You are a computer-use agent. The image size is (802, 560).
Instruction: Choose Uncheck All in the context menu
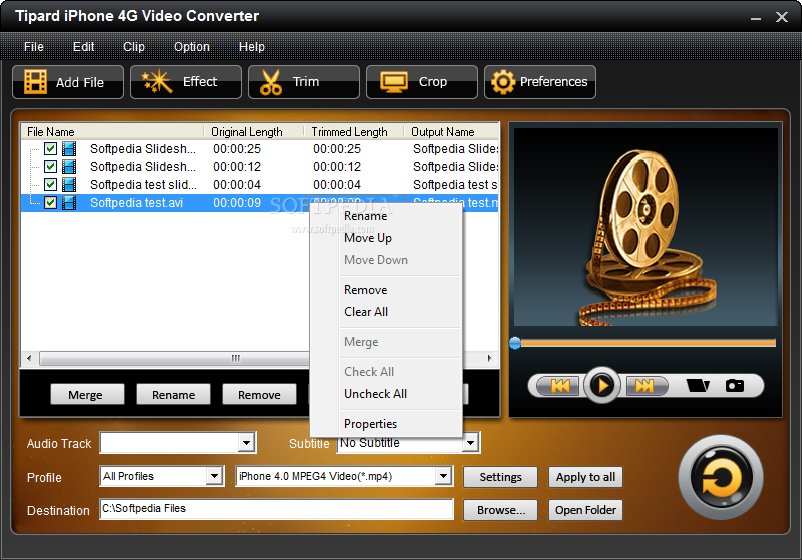[386, 394]
